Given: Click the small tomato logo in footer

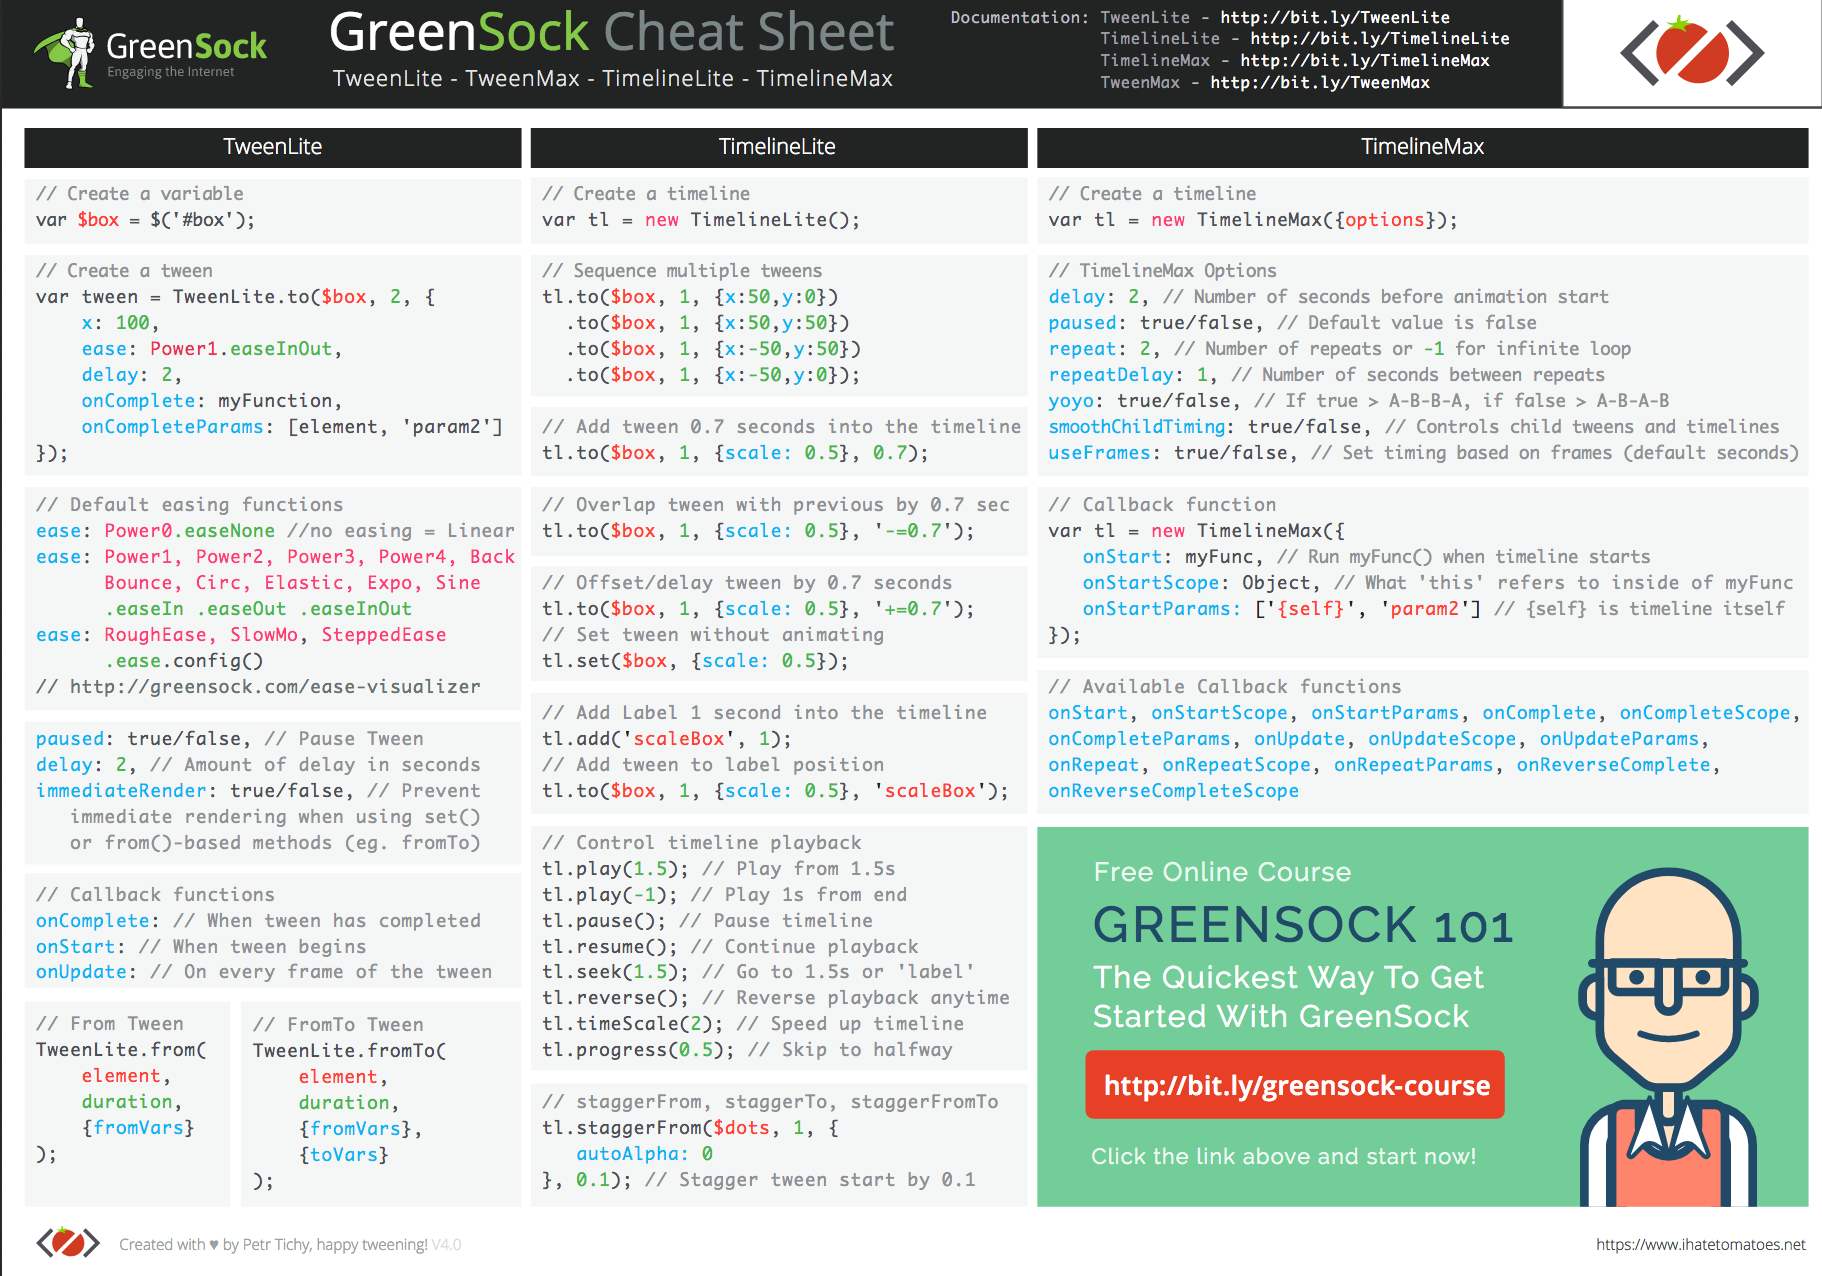Looking at the screenshot, I should tap(68, 1242).
